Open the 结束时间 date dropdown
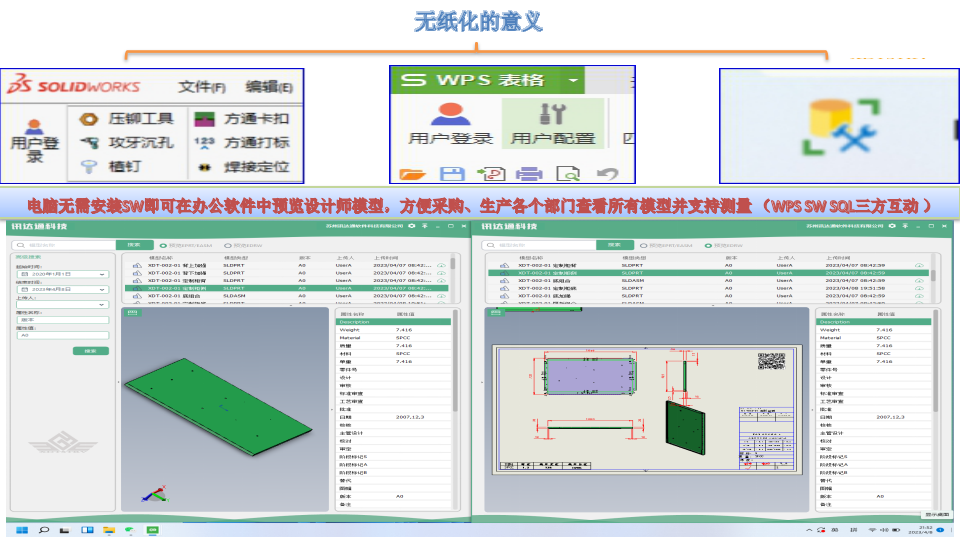 point(102,289)
